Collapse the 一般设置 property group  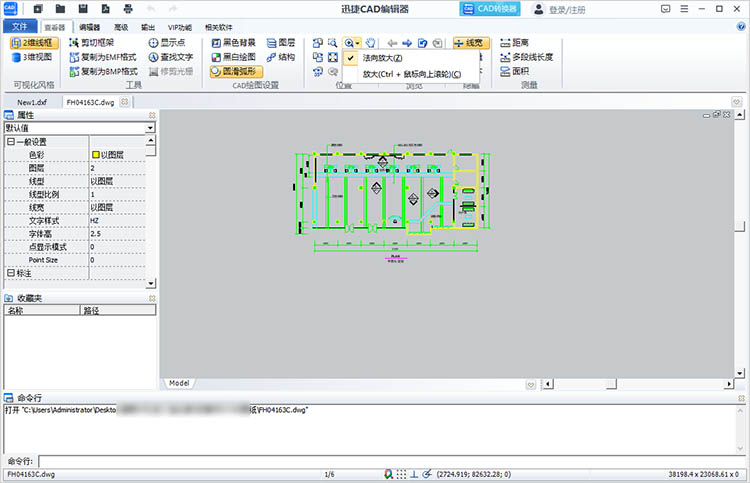coord(10,142)
